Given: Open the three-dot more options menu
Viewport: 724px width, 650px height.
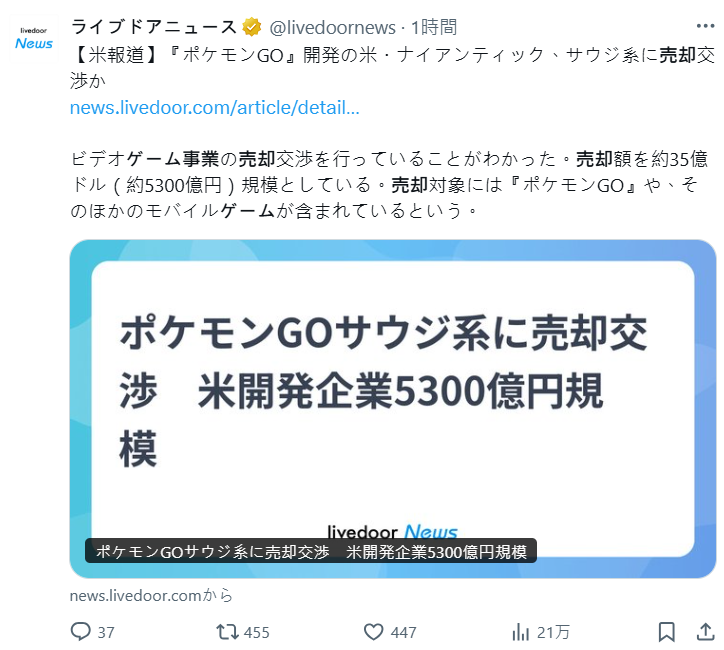Looking at the screenshot, I should [x=705, y=26].
